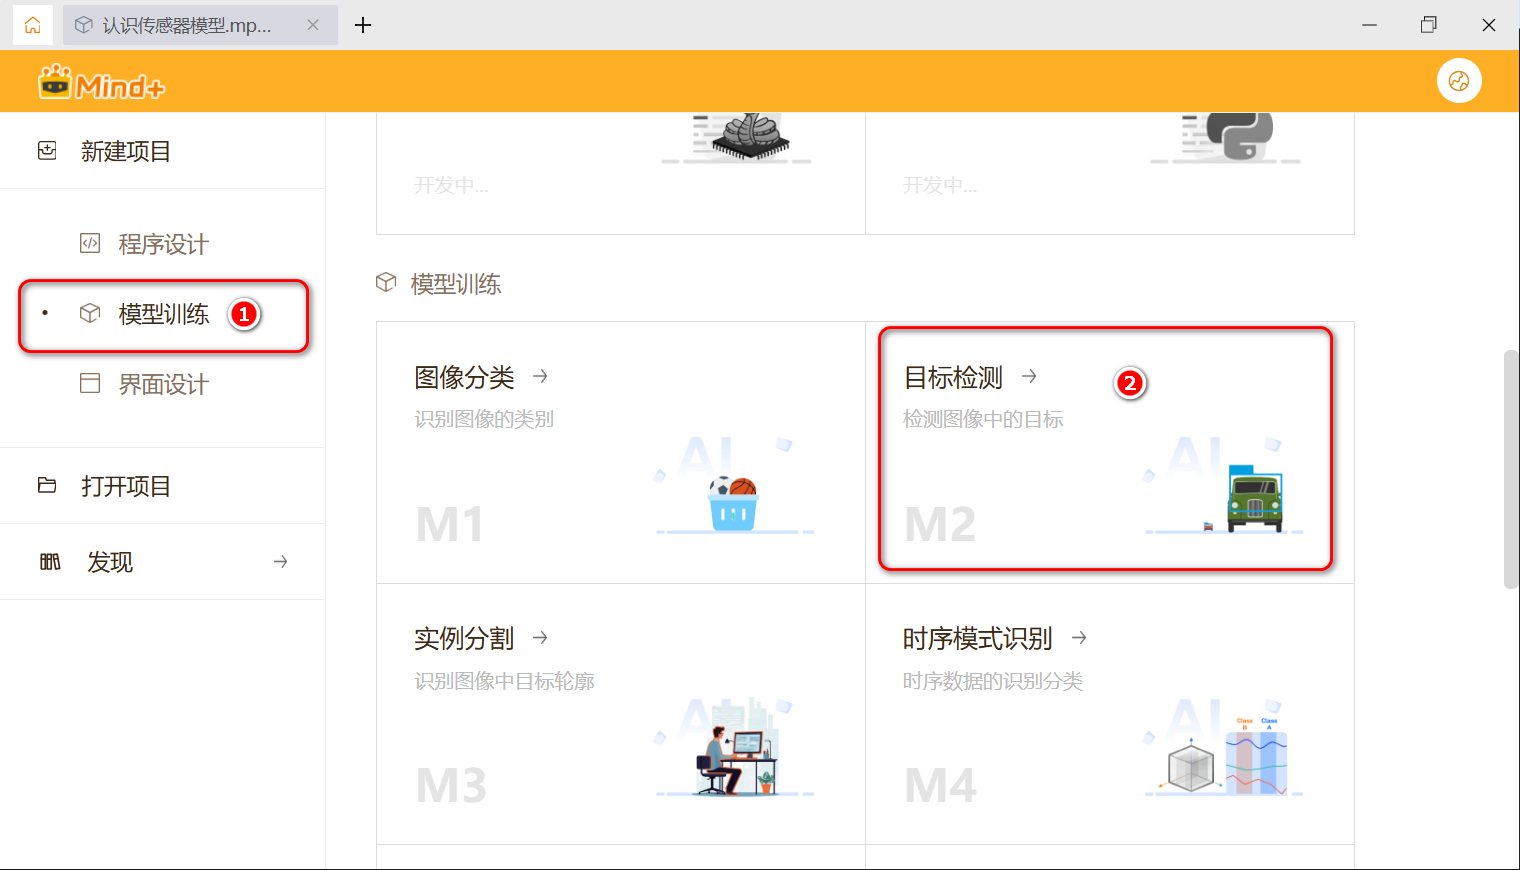The height and width of the screenshot is (870, 1520).
Task: Click the cube icon beside the 模型训练 section heading
Action: click(x=386, y=283)
